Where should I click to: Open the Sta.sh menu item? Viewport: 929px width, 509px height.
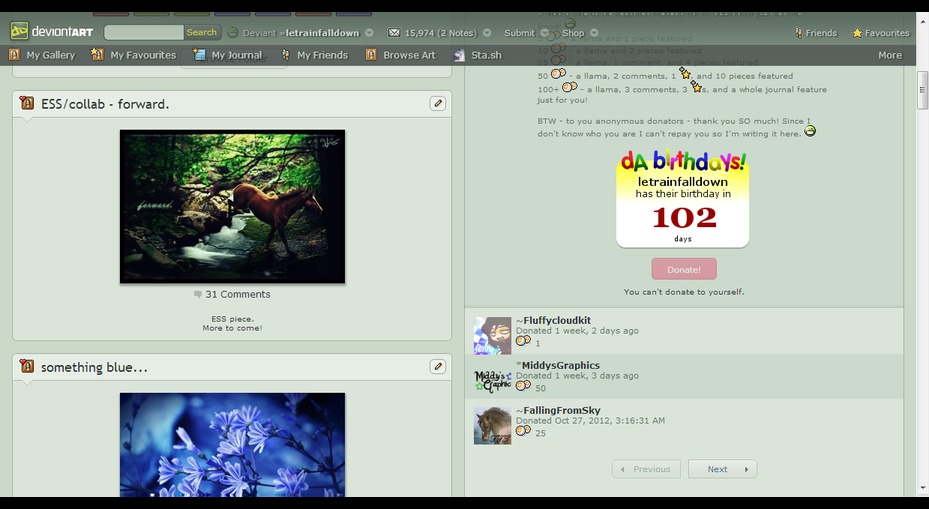click(x=486, y=55)
